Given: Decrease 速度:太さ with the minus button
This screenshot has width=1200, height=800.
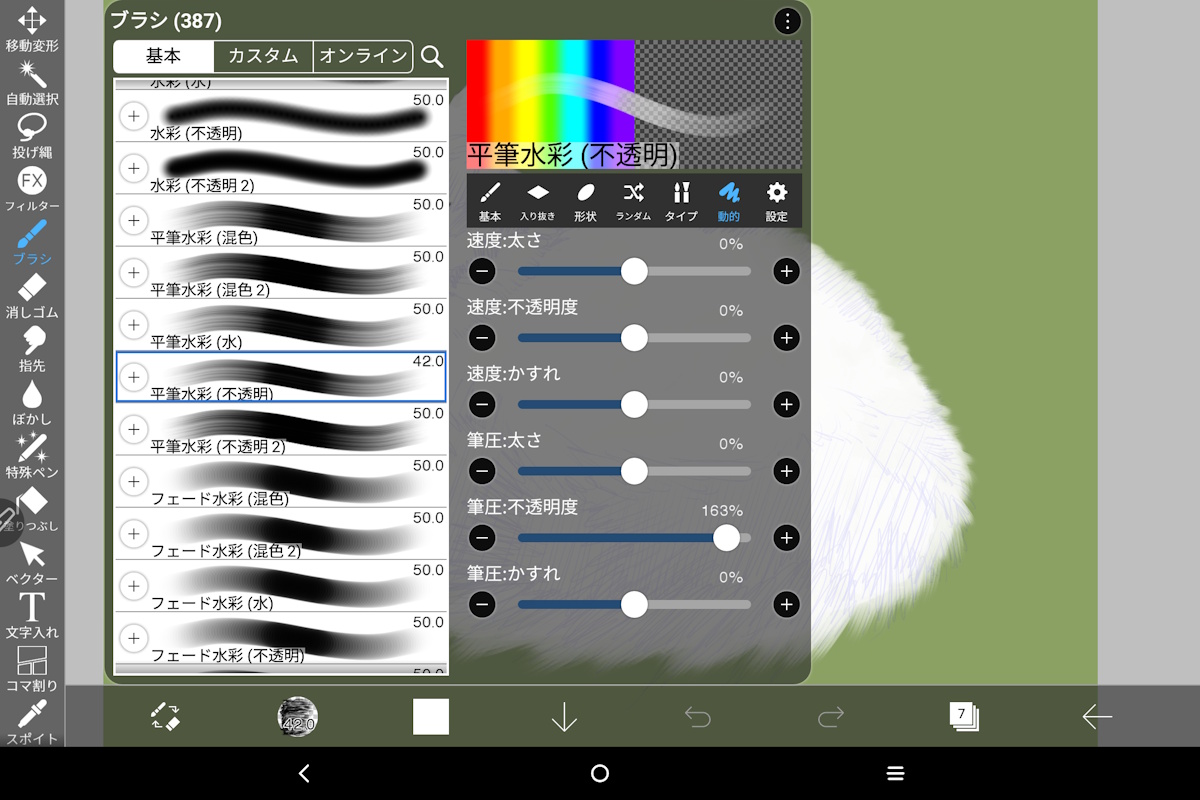Looking at the screenshot, I should 482,271.
